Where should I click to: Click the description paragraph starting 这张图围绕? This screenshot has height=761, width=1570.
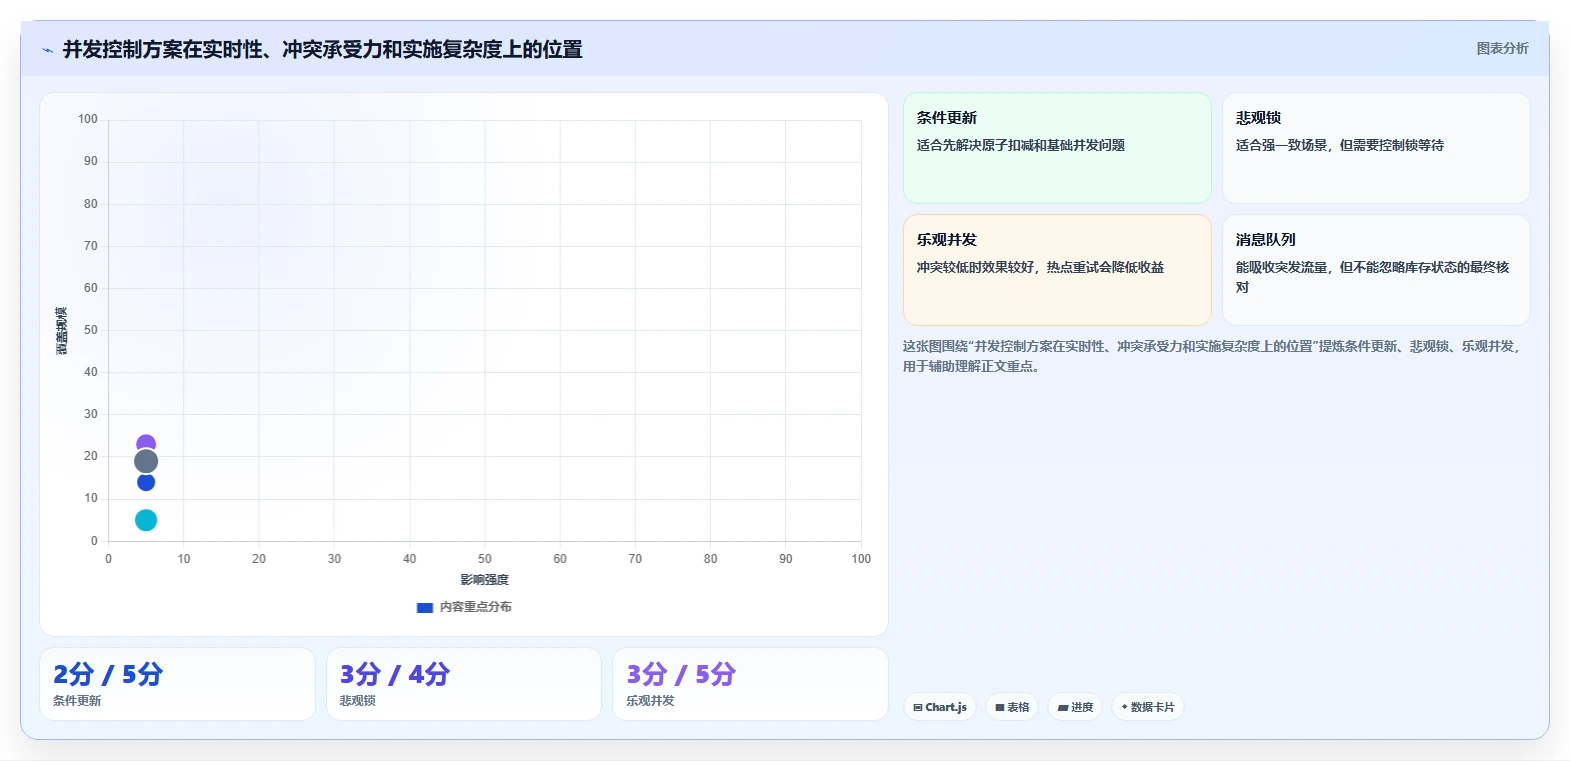[1212, 356]
